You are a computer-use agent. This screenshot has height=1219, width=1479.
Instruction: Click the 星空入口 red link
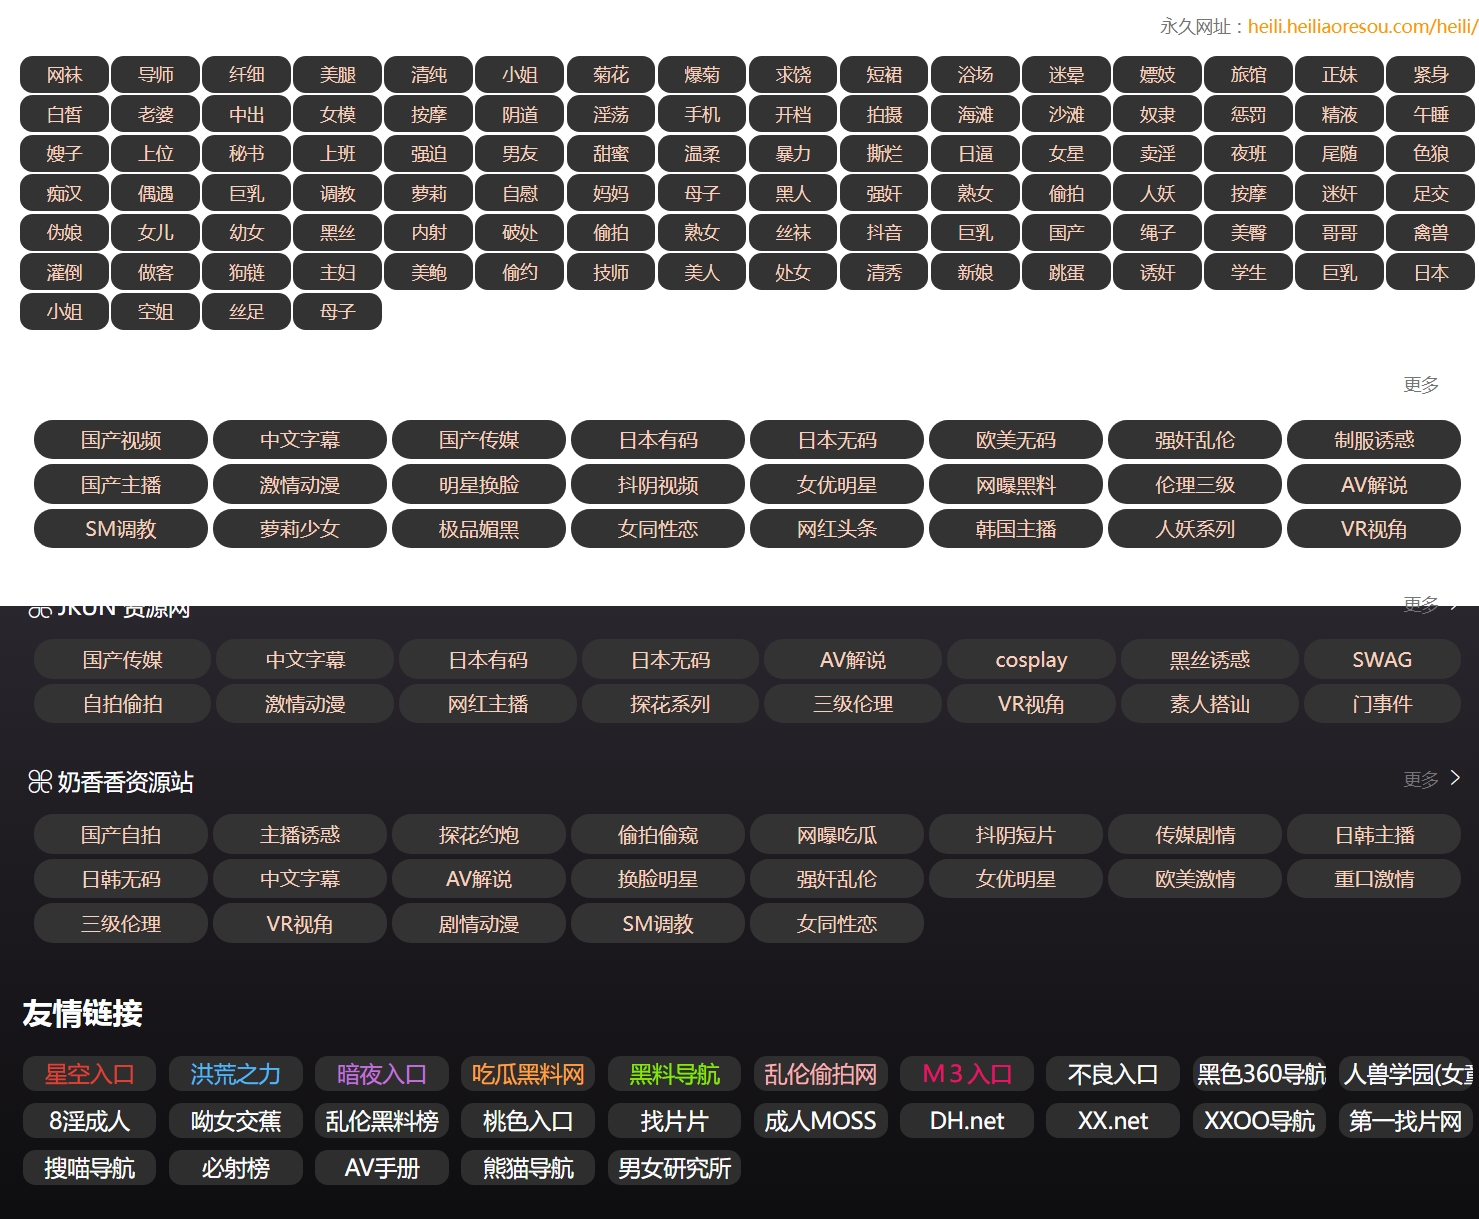click(x=89, y=1074)
